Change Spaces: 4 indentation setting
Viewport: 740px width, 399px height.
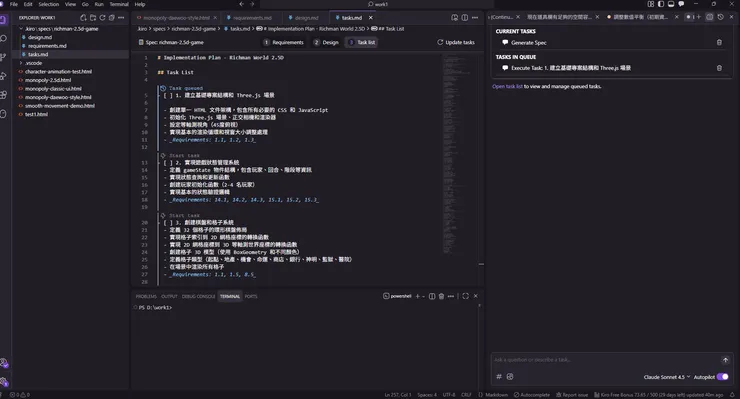click(427, 395)
